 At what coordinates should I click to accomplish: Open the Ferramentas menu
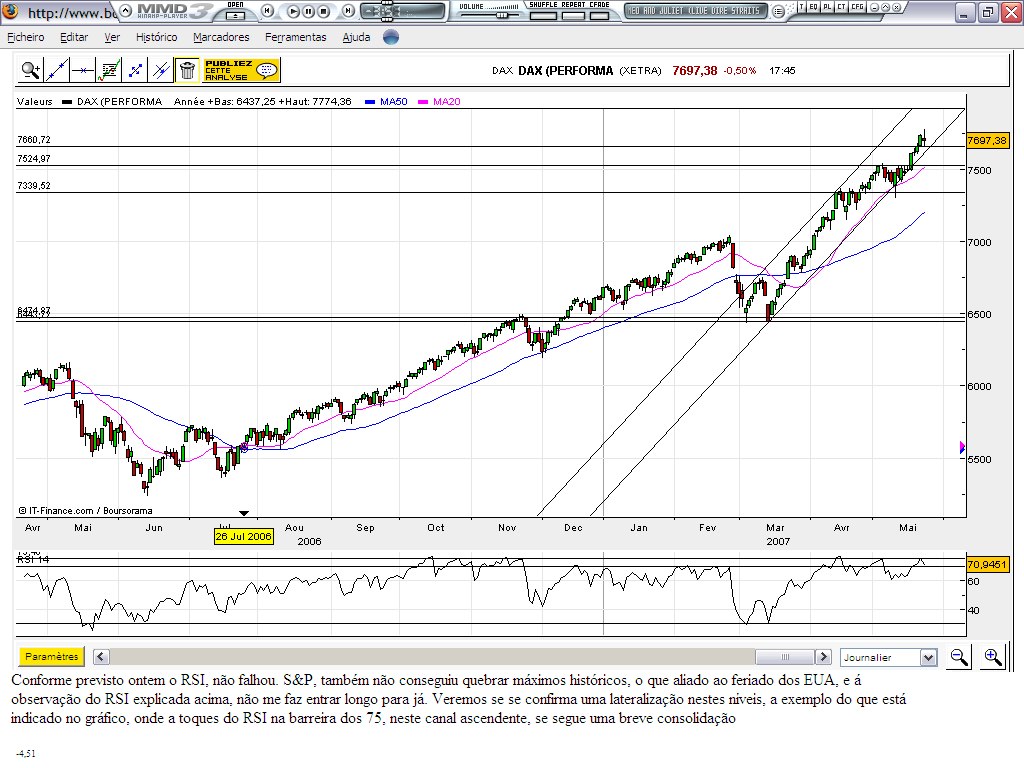coord(295,37)
